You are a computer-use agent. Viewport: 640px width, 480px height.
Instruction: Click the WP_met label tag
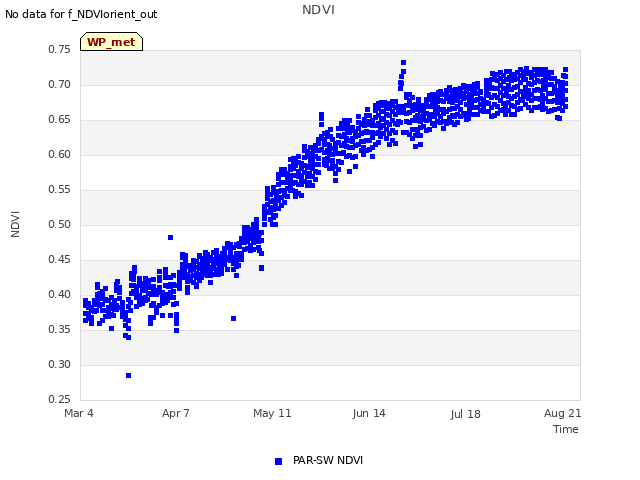click(111, 42)
